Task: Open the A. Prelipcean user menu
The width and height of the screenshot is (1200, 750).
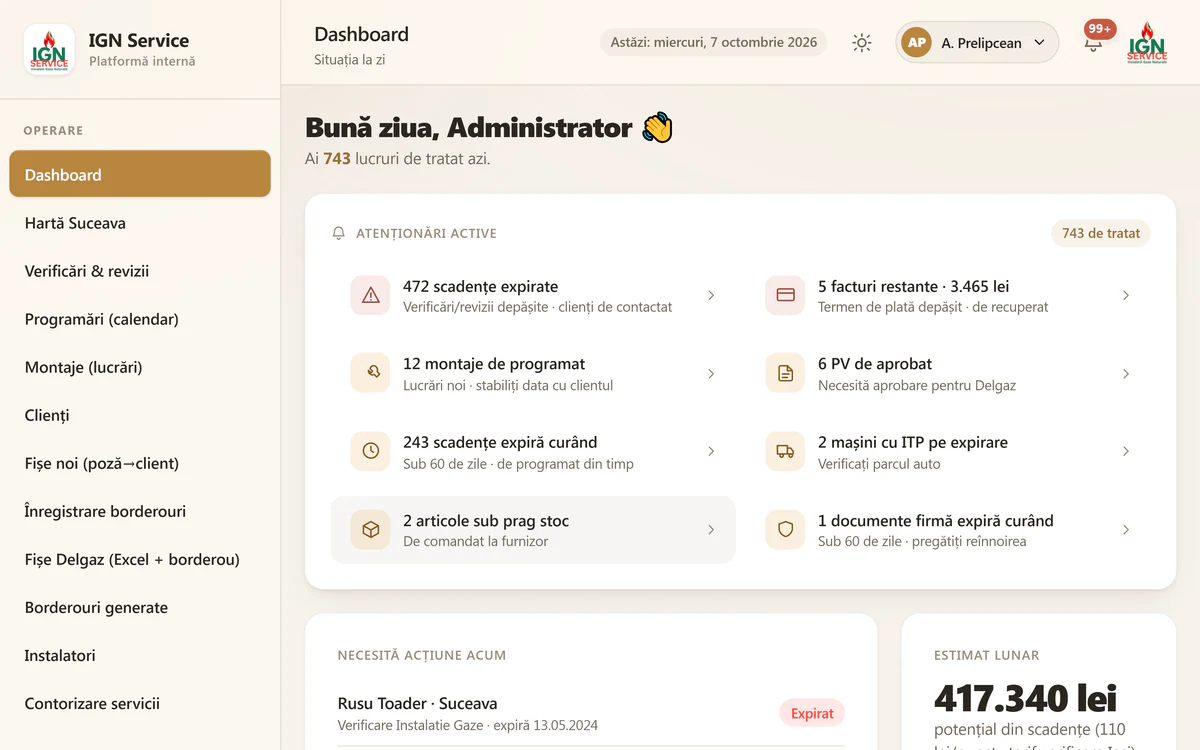Action: 977,43
